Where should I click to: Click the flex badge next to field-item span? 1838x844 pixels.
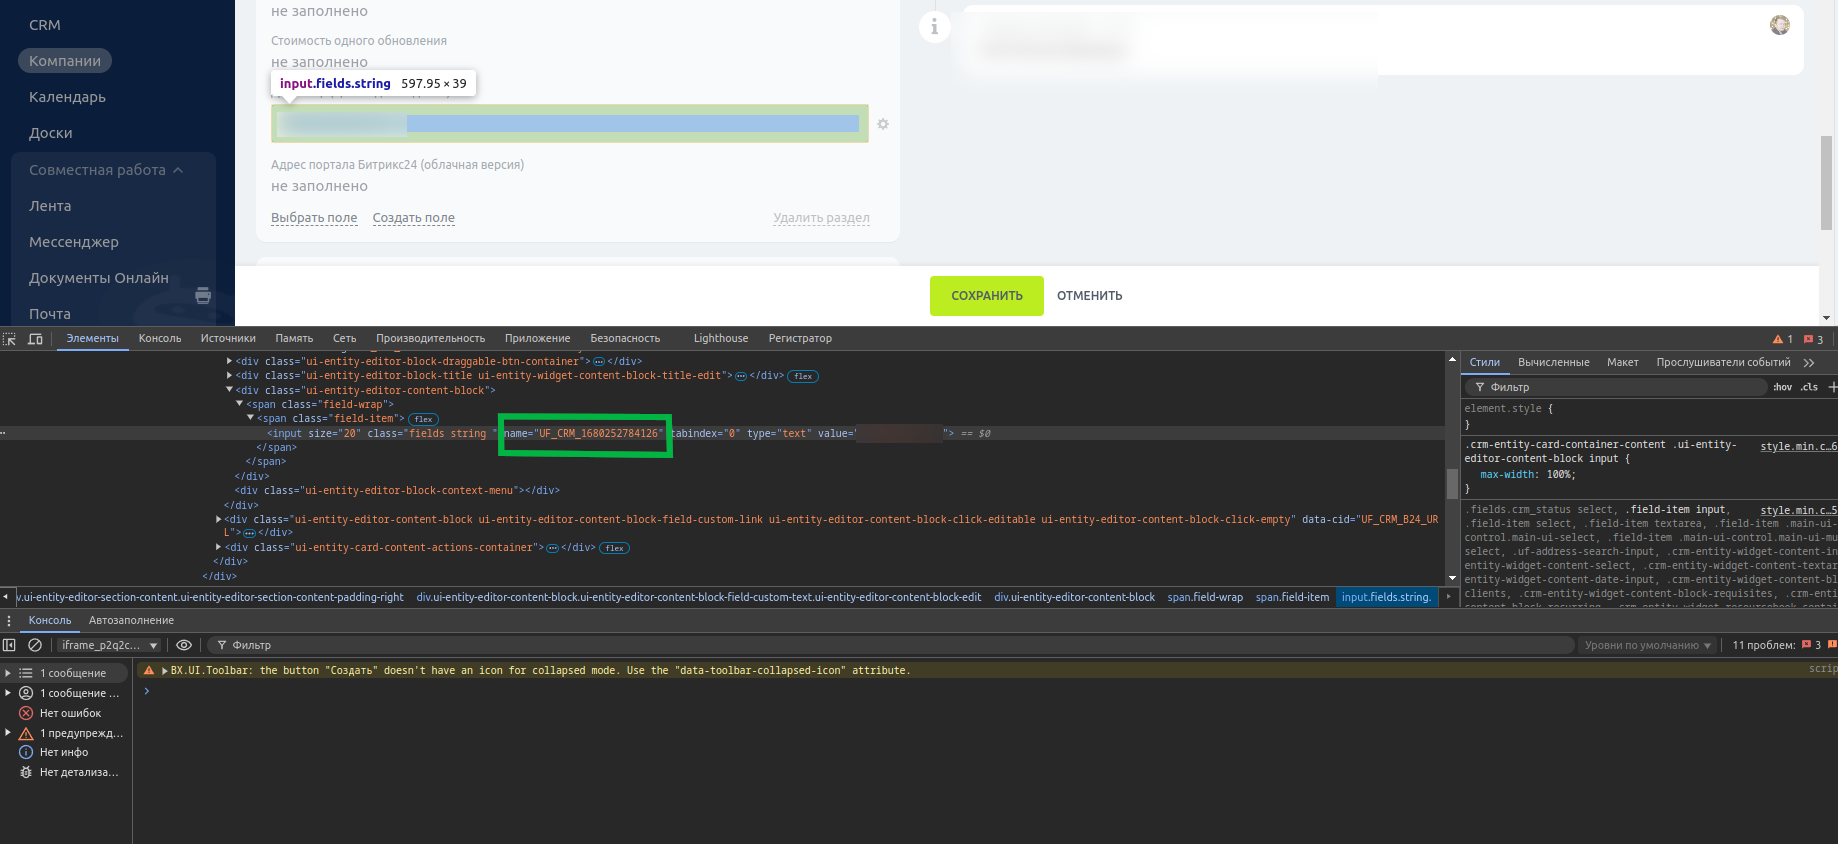(x=424, y=419)
